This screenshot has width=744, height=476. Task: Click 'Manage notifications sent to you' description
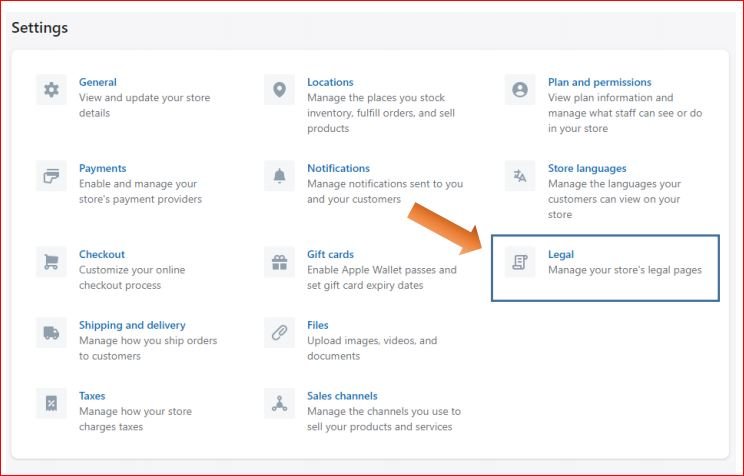pos(385,191)
